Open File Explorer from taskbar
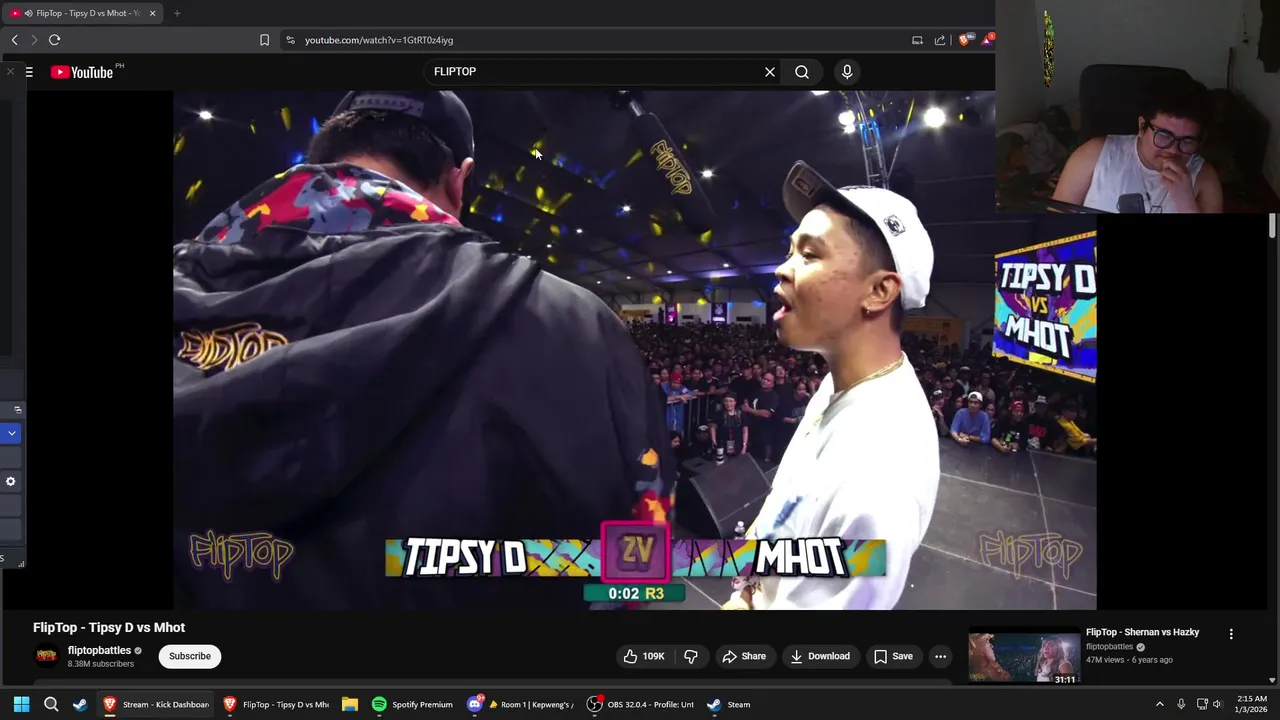1280x720 pixels. (349, 704)
